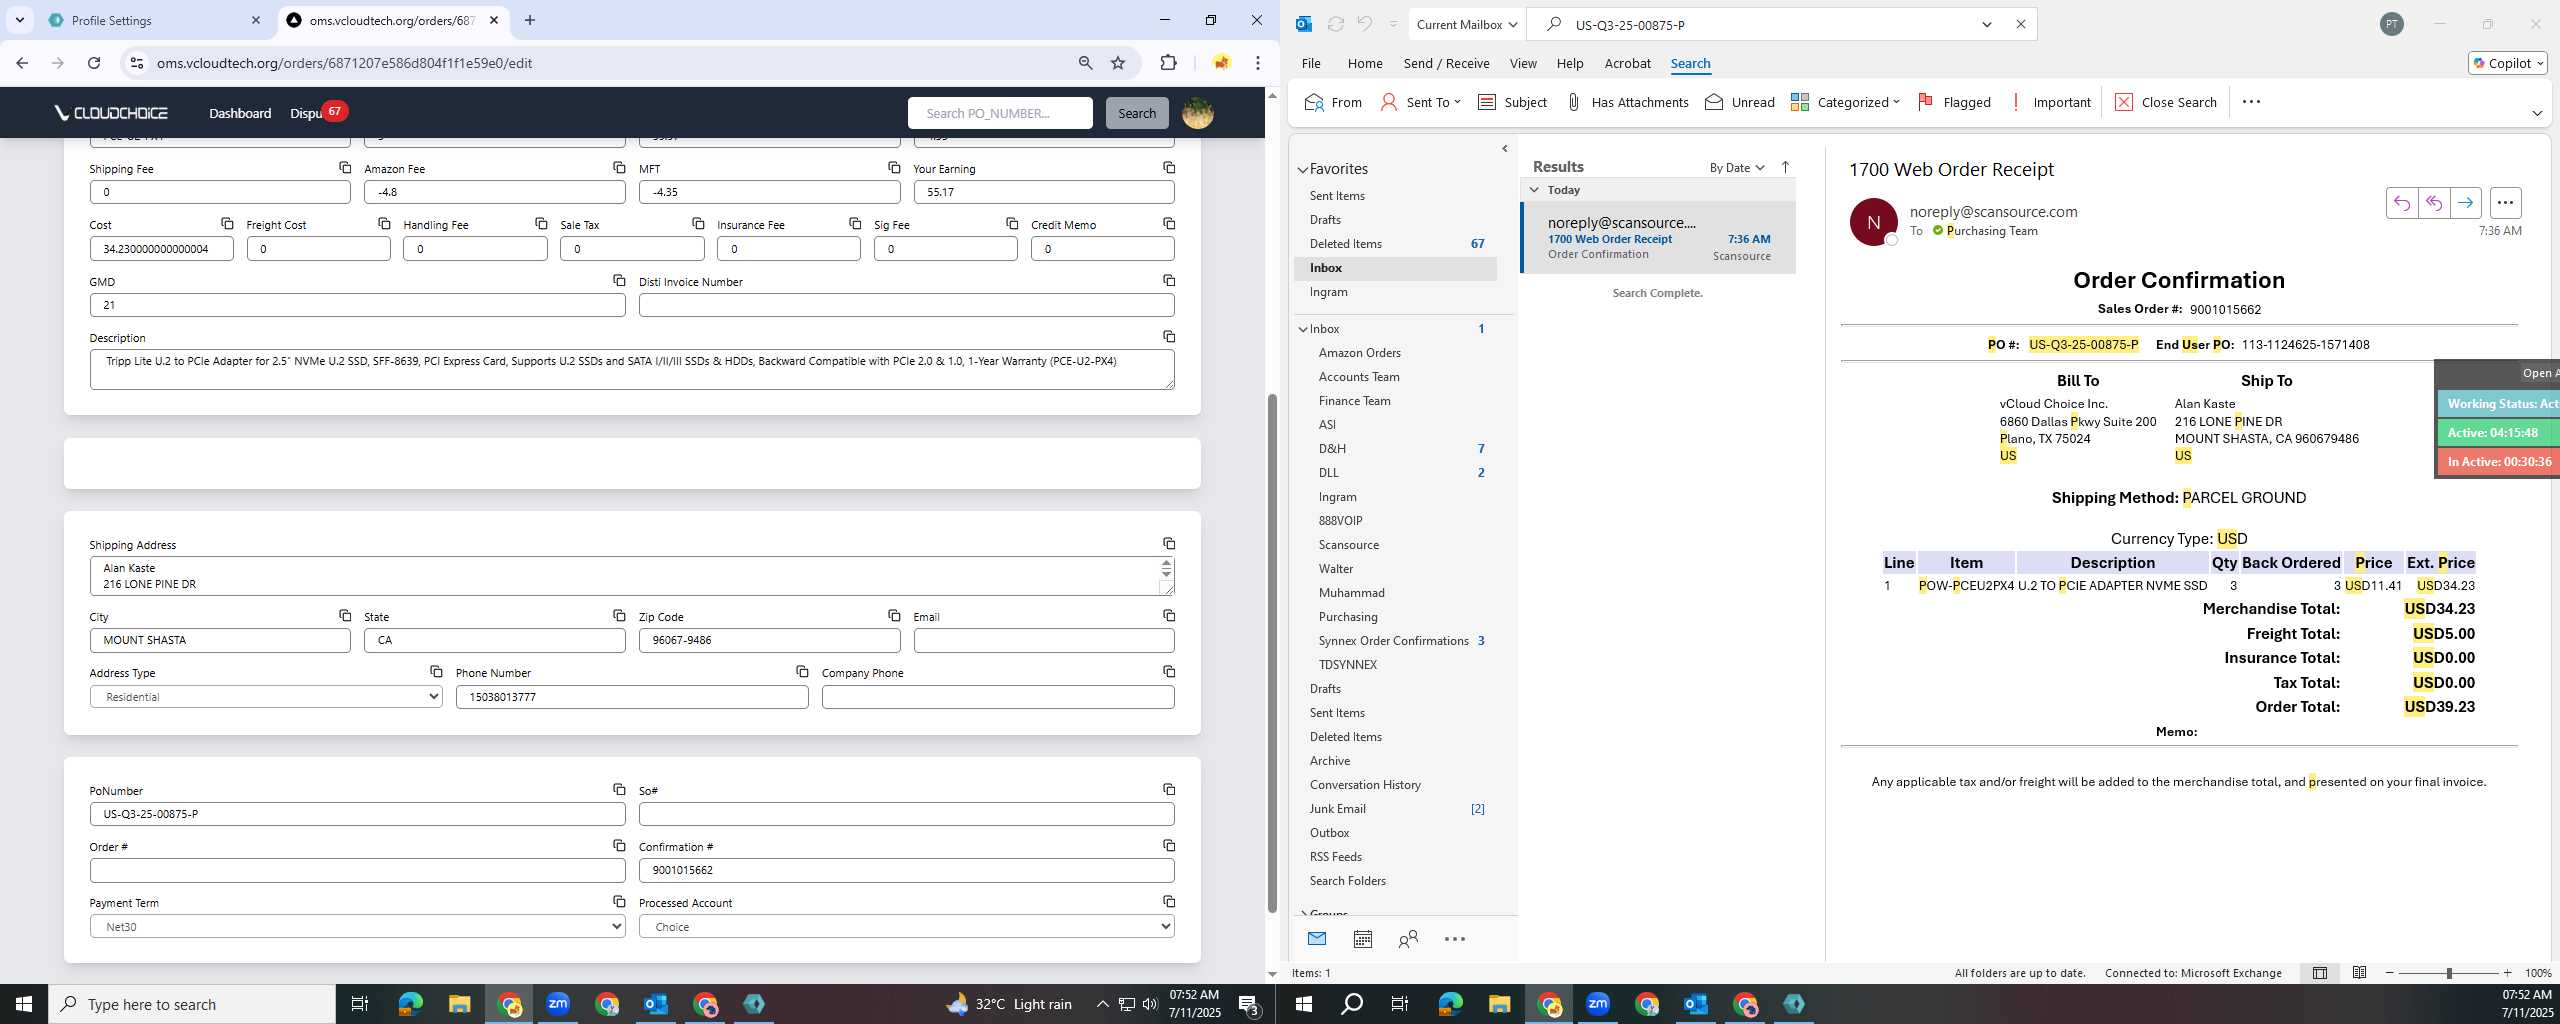Viewport: 2560px width, 1024px height.
Task: Reply to the email in Outlook
Action: coord(2402,203)
